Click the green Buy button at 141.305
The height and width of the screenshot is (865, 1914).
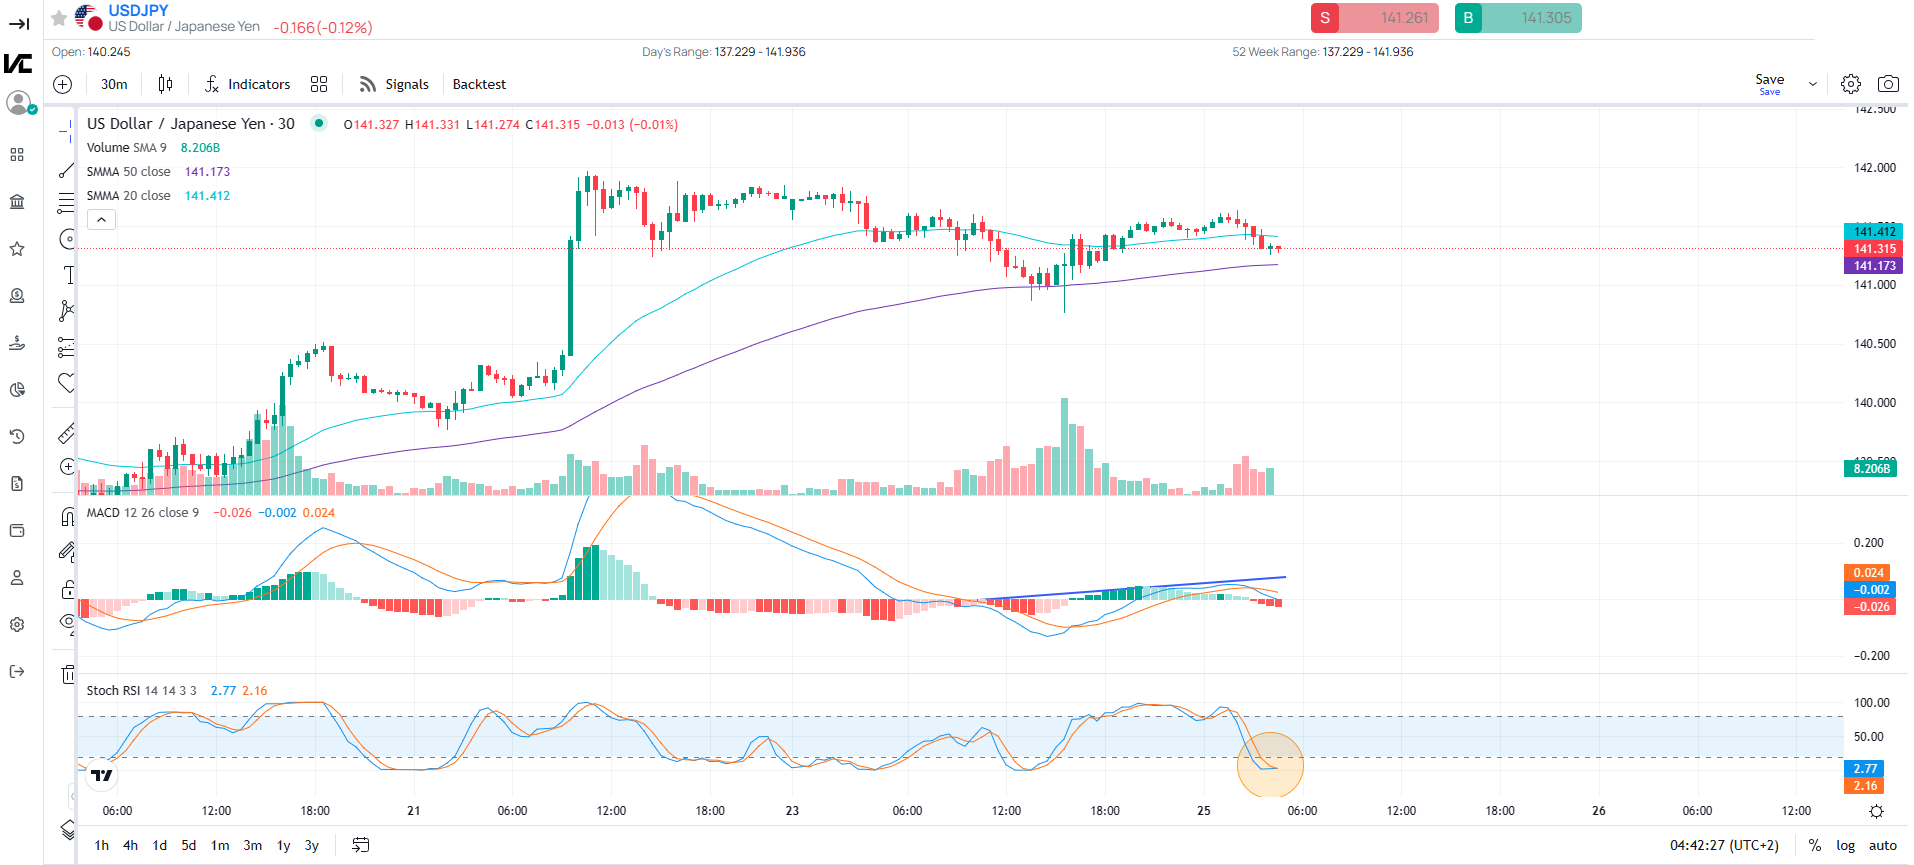pos(1517,18)
